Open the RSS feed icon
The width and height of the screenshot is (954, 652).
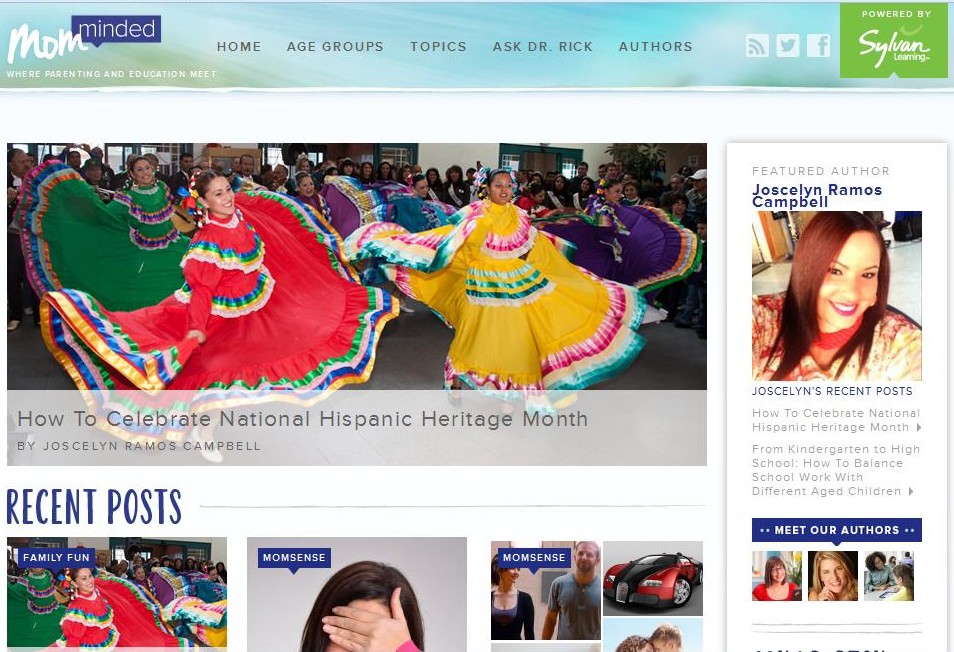[x=757, y=46]
